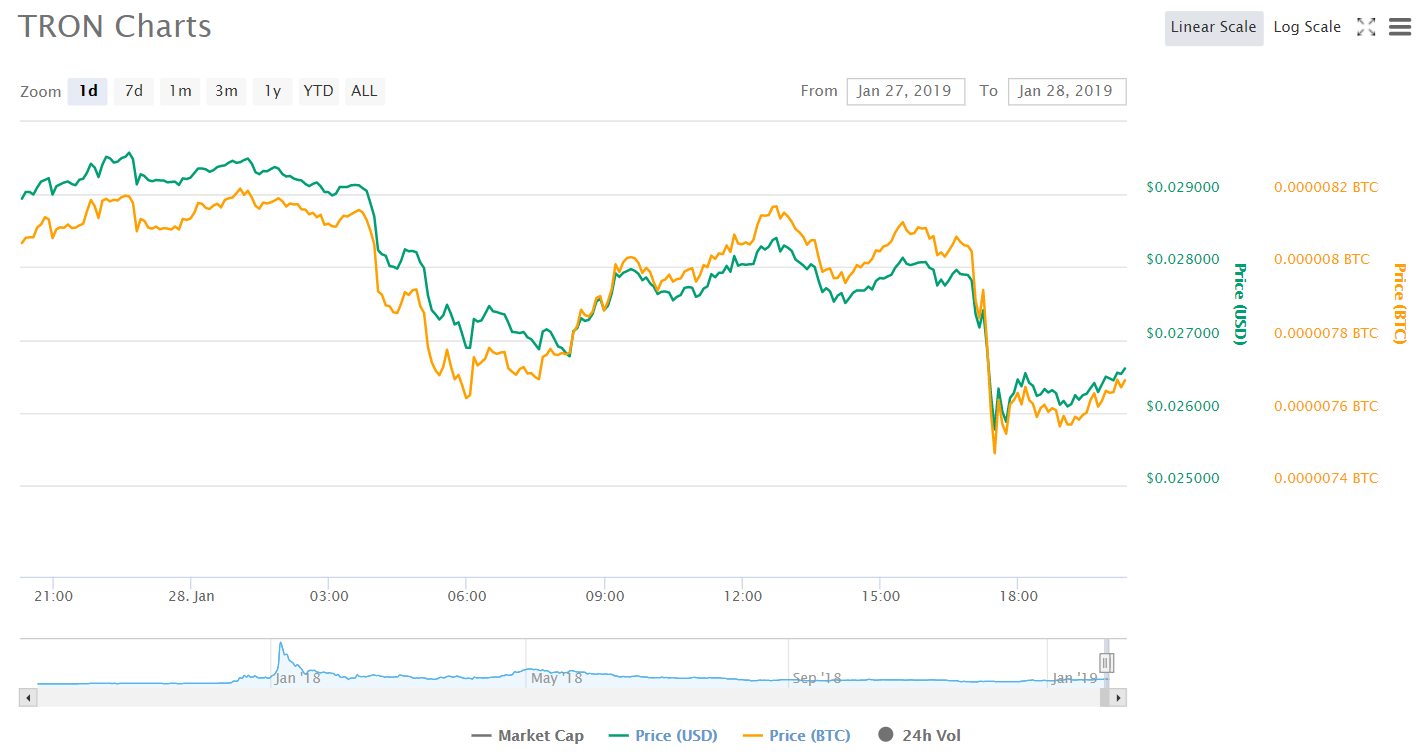The width and height of the screenshot is (1425, 755).
Task: Click the 24h Vol legend circle
Action: pos(885,736)
